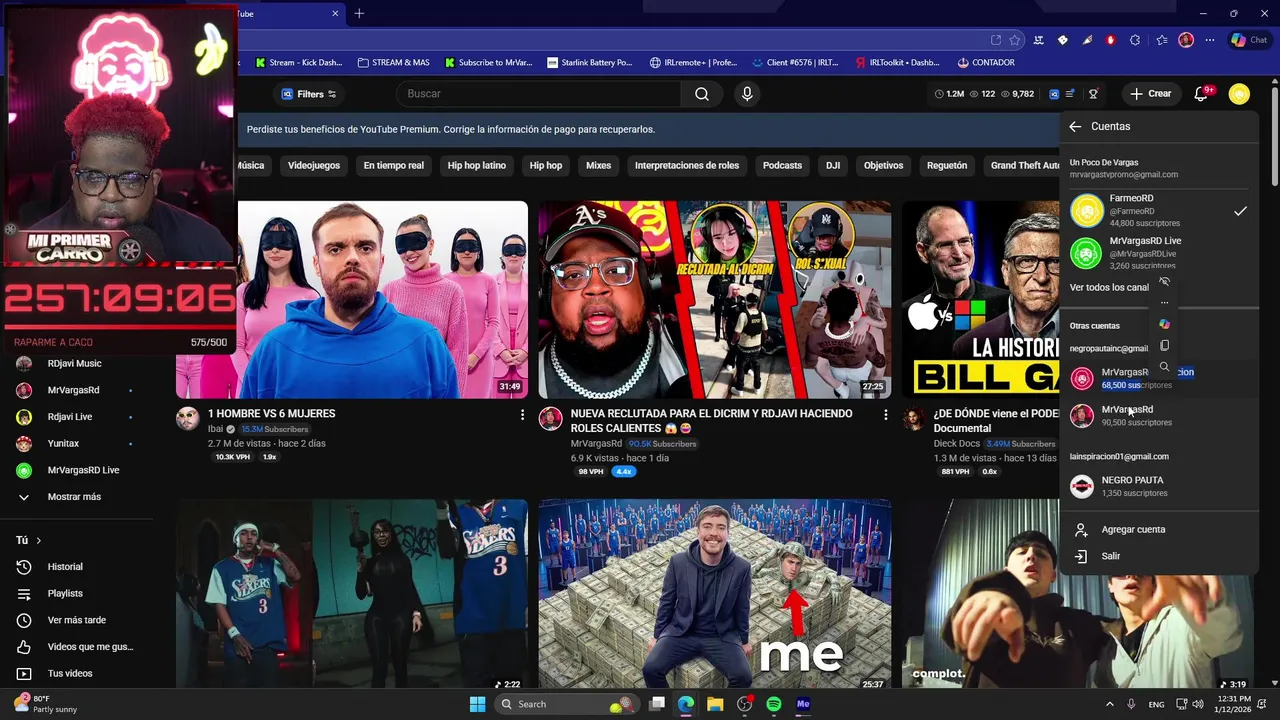Image resolution: width=1280 pixels, height=720 pixels.
Task: Click the Buscar search field
Action: [540, 94]
